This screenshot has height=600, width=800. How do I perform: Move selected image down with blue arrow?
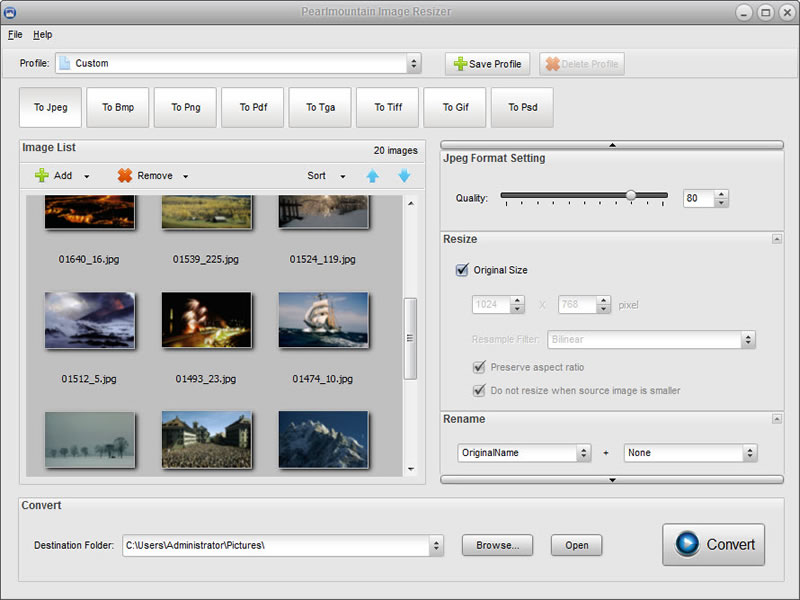click(x=404, y=176)
